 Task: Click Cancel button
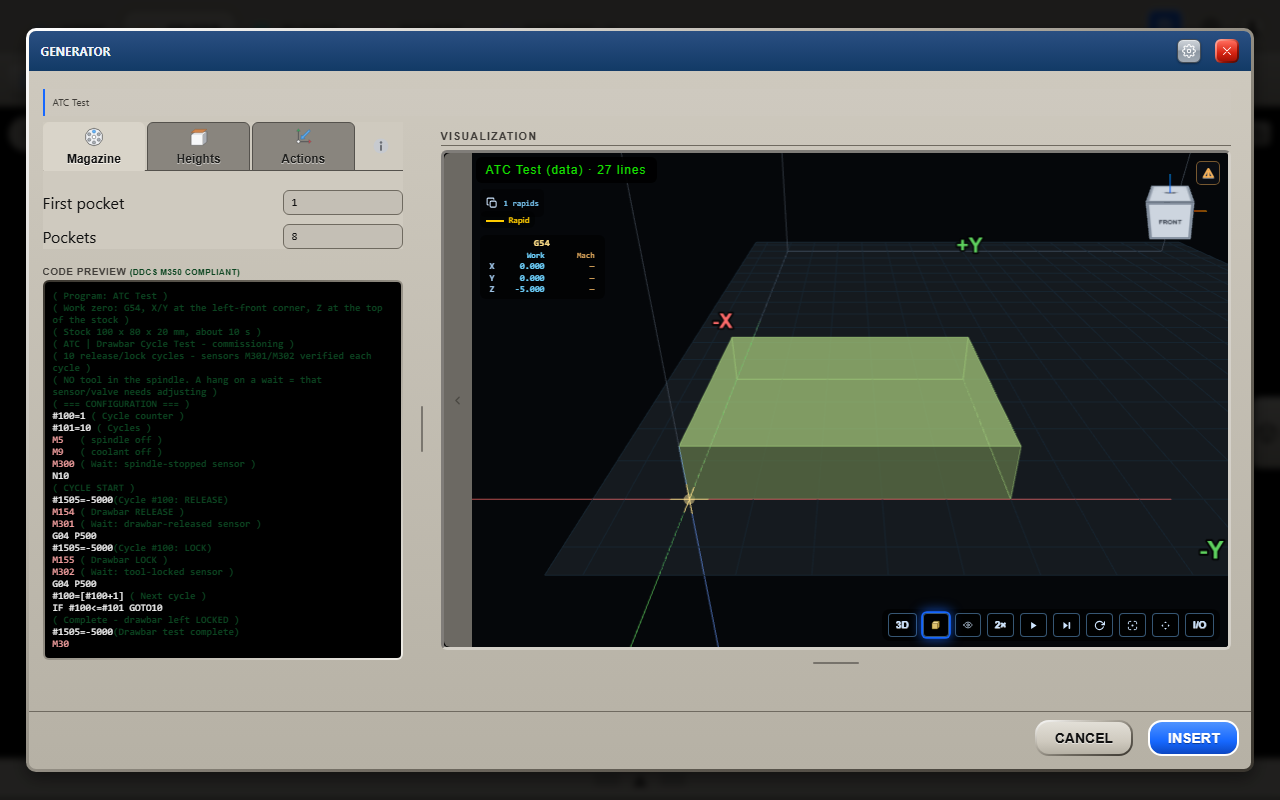(x=1083, y=738)
